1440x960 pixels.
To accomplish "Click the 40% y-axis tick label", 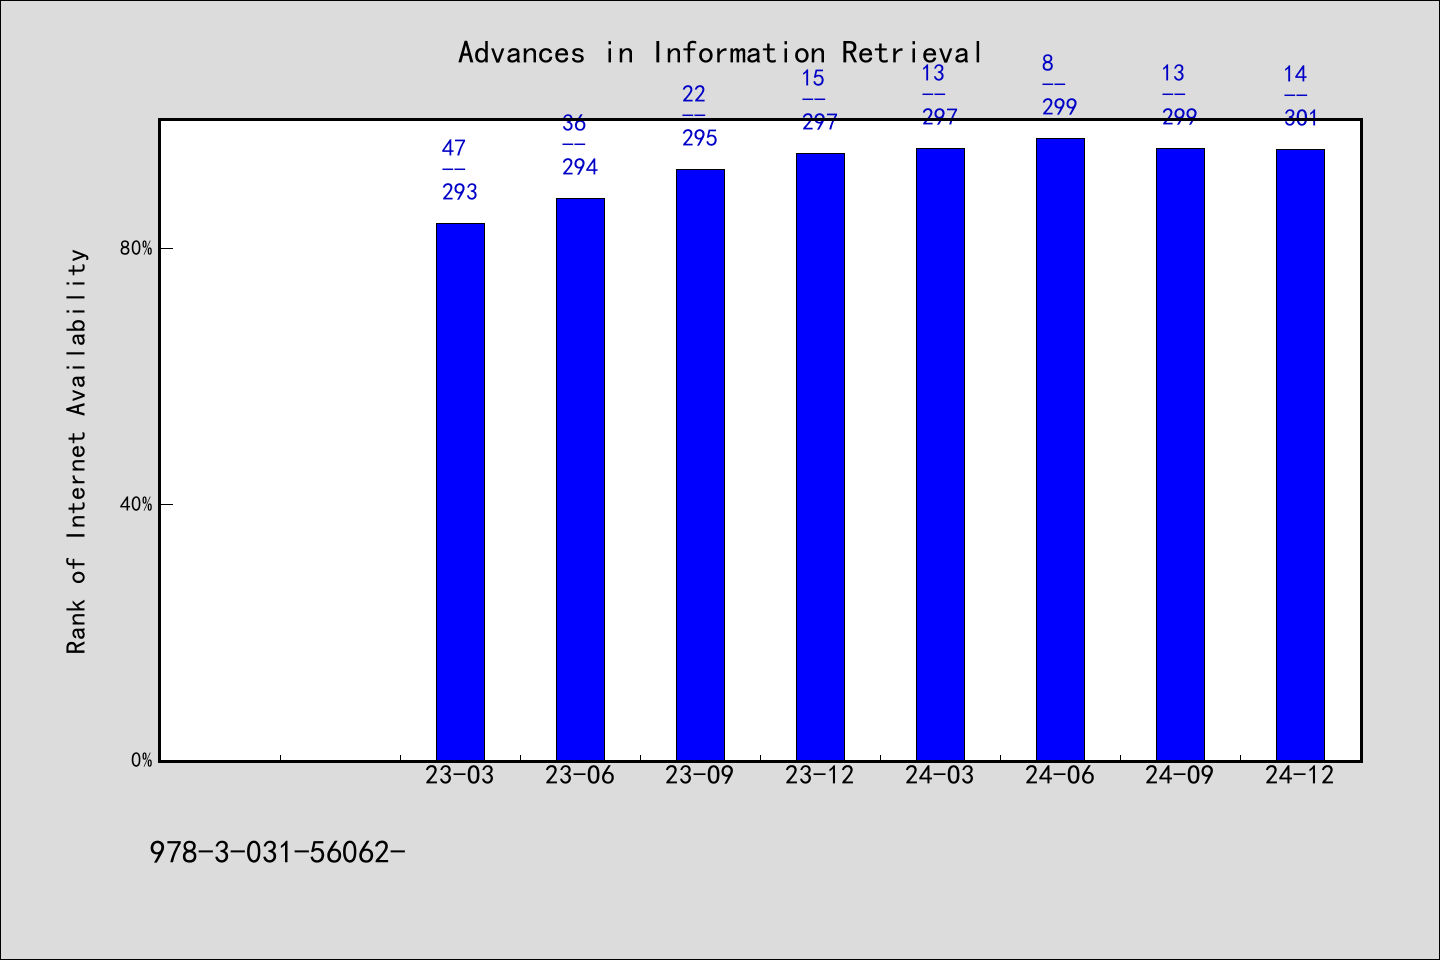I will click(x=136, y=504).
